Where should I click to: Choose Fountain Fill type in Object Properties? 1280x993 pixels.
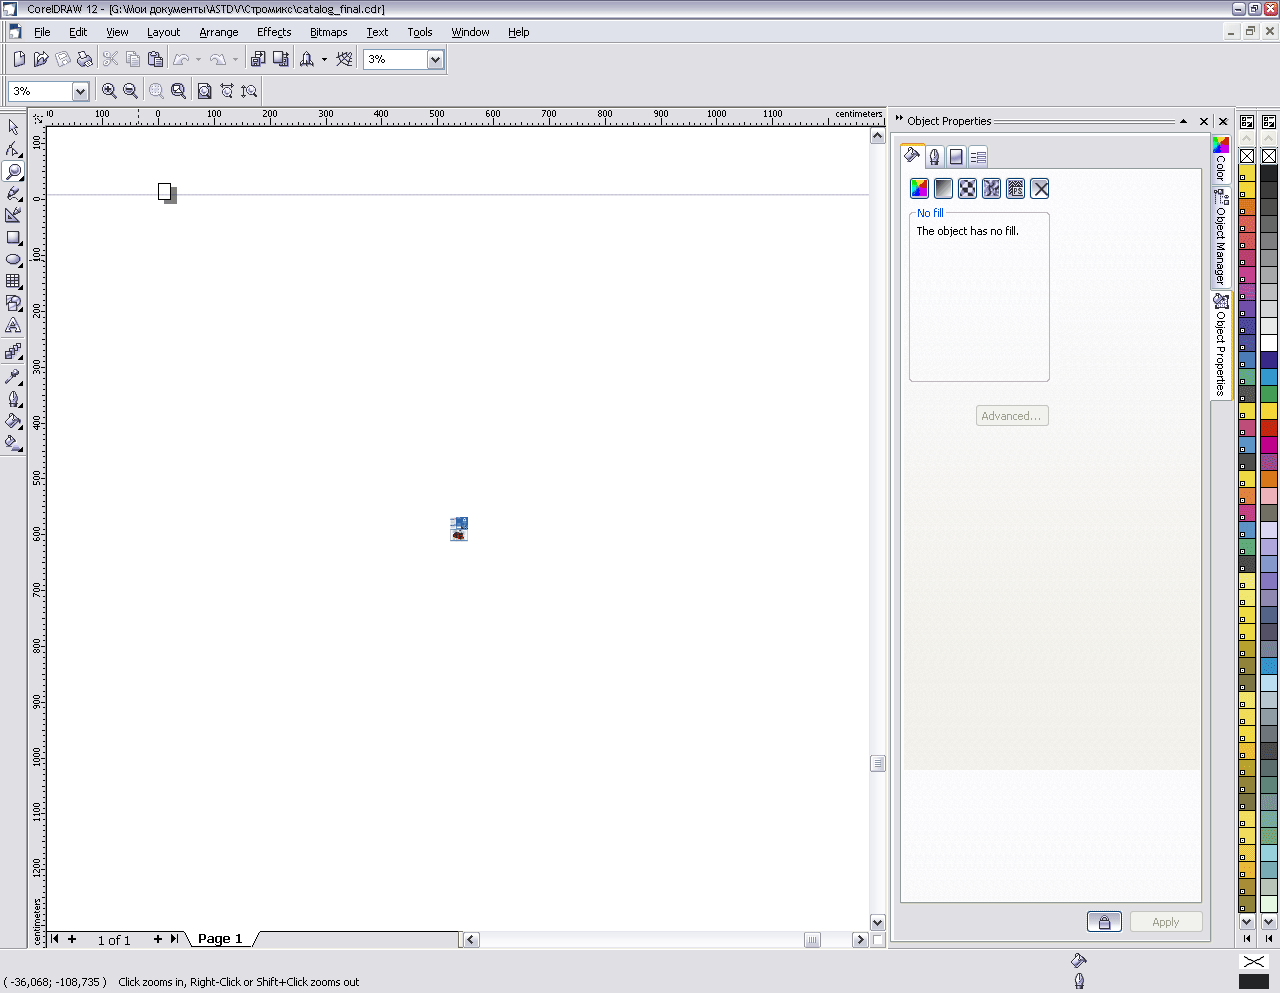coord(943,188)
